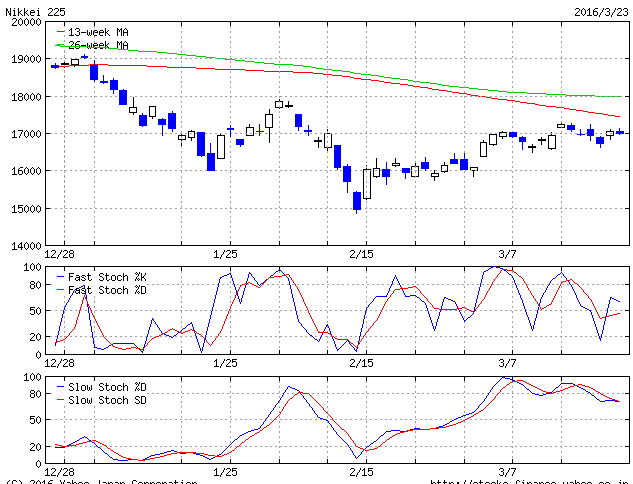This screenshot has height=484, width=633.
Task: Click the Fast Stoch %K legend label
Action: click(x=107, y=277)
